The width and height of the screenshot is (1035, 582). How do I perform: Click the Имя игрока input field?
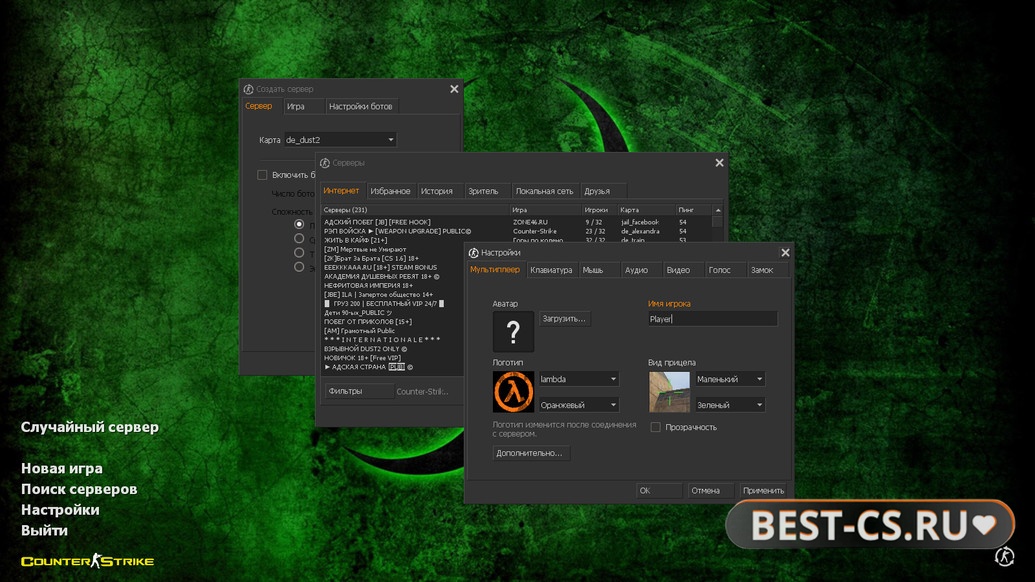(712, 319)
